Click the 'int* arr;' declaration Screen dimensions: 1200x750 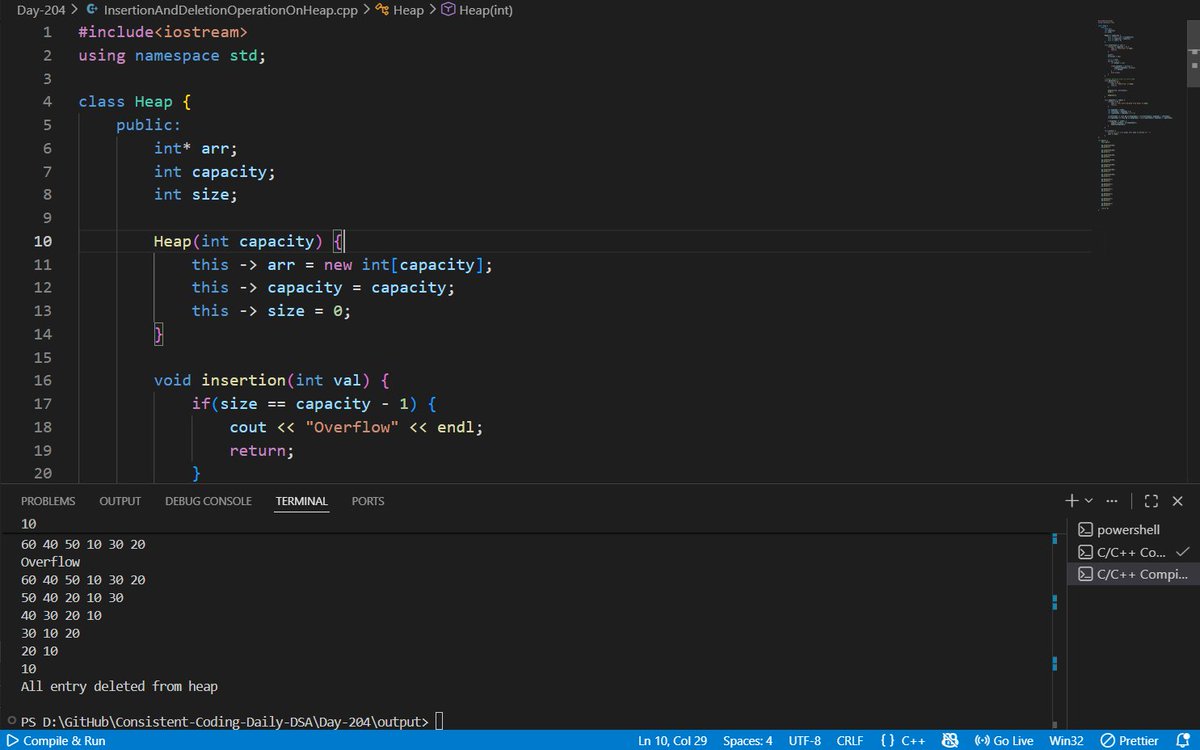(197, 148)
